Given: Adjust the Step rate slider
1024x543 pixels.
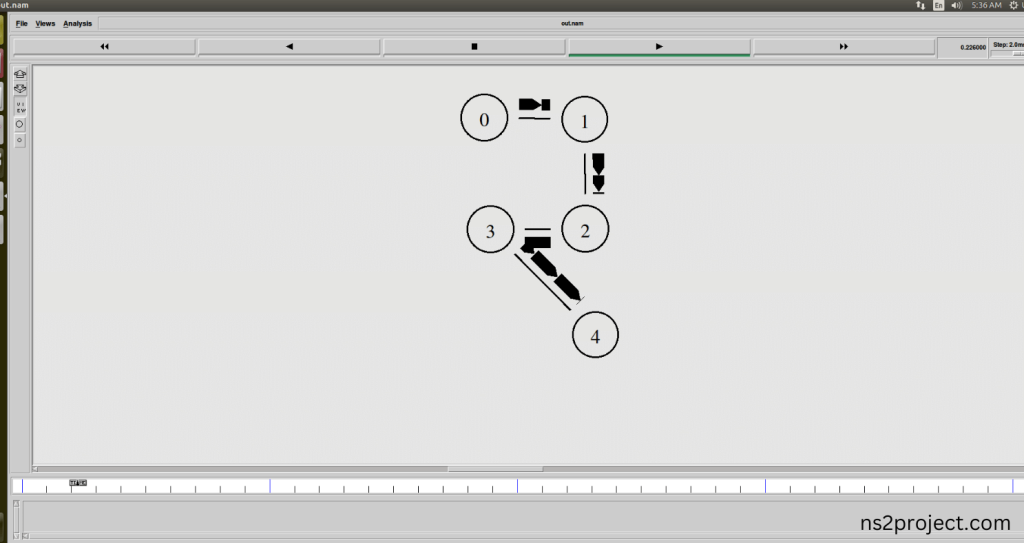Looking at the screenshot, I should [1008, 54].
